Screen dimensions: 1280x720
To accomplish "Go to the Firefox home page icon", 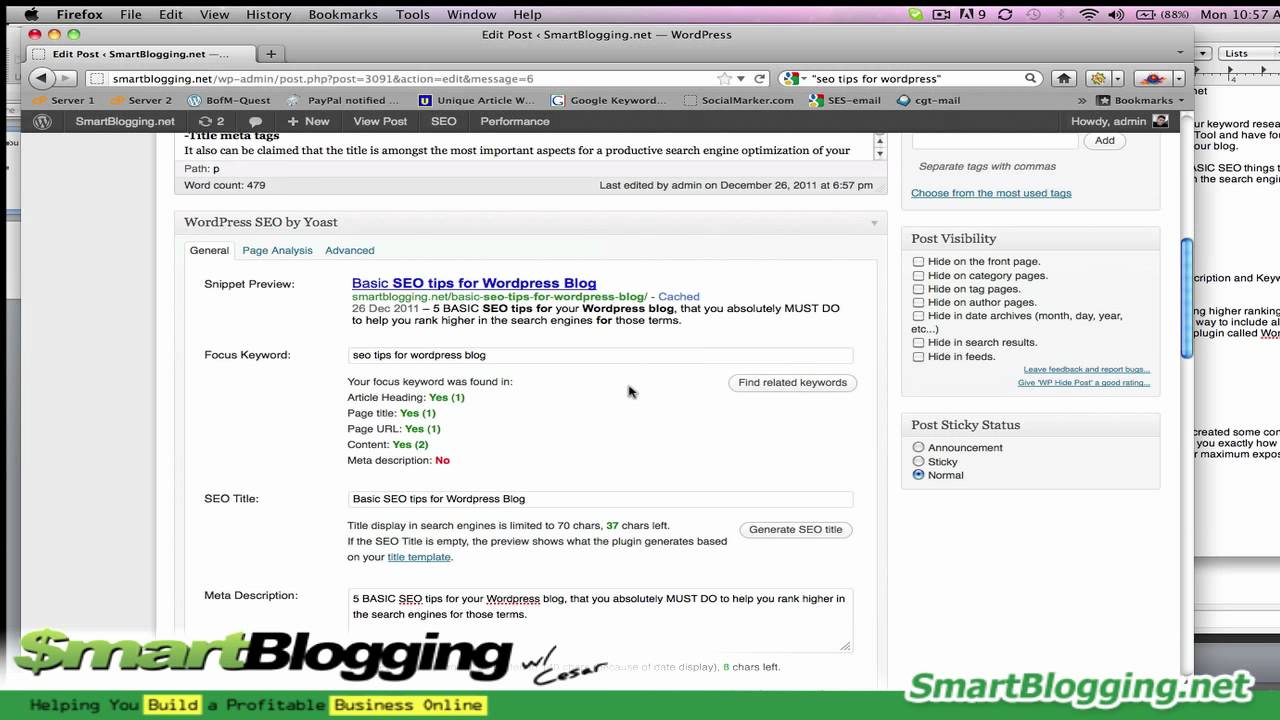I will pyautogui.click(x=1064, y=78).
